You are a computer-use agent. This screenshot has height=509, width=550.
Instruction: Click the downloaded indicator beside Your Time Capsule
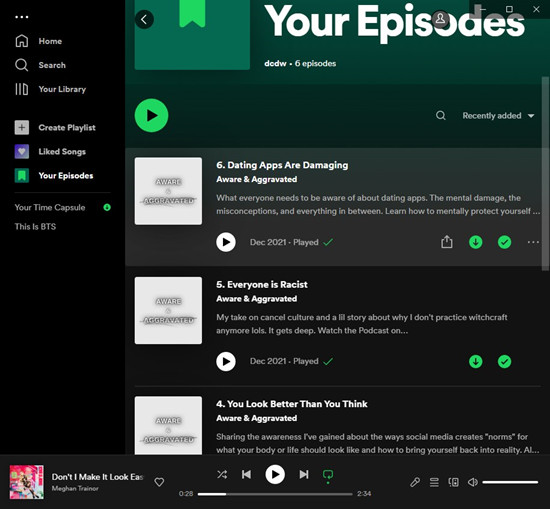tap(107, 207)
